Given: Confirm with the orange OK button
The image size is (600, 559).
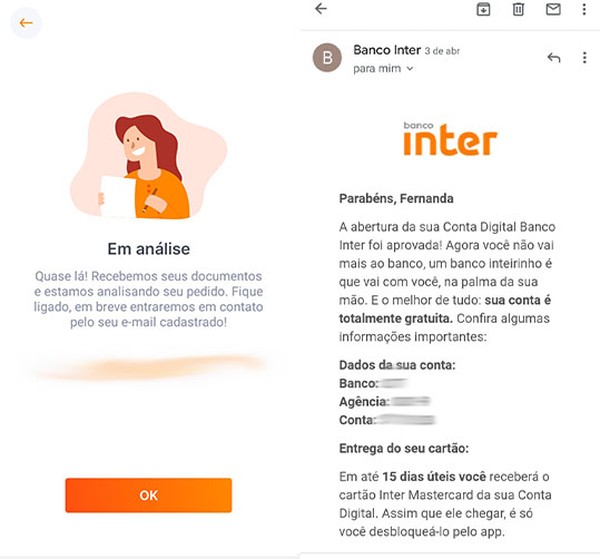Looking at the screenshot, I should (148, 495).
